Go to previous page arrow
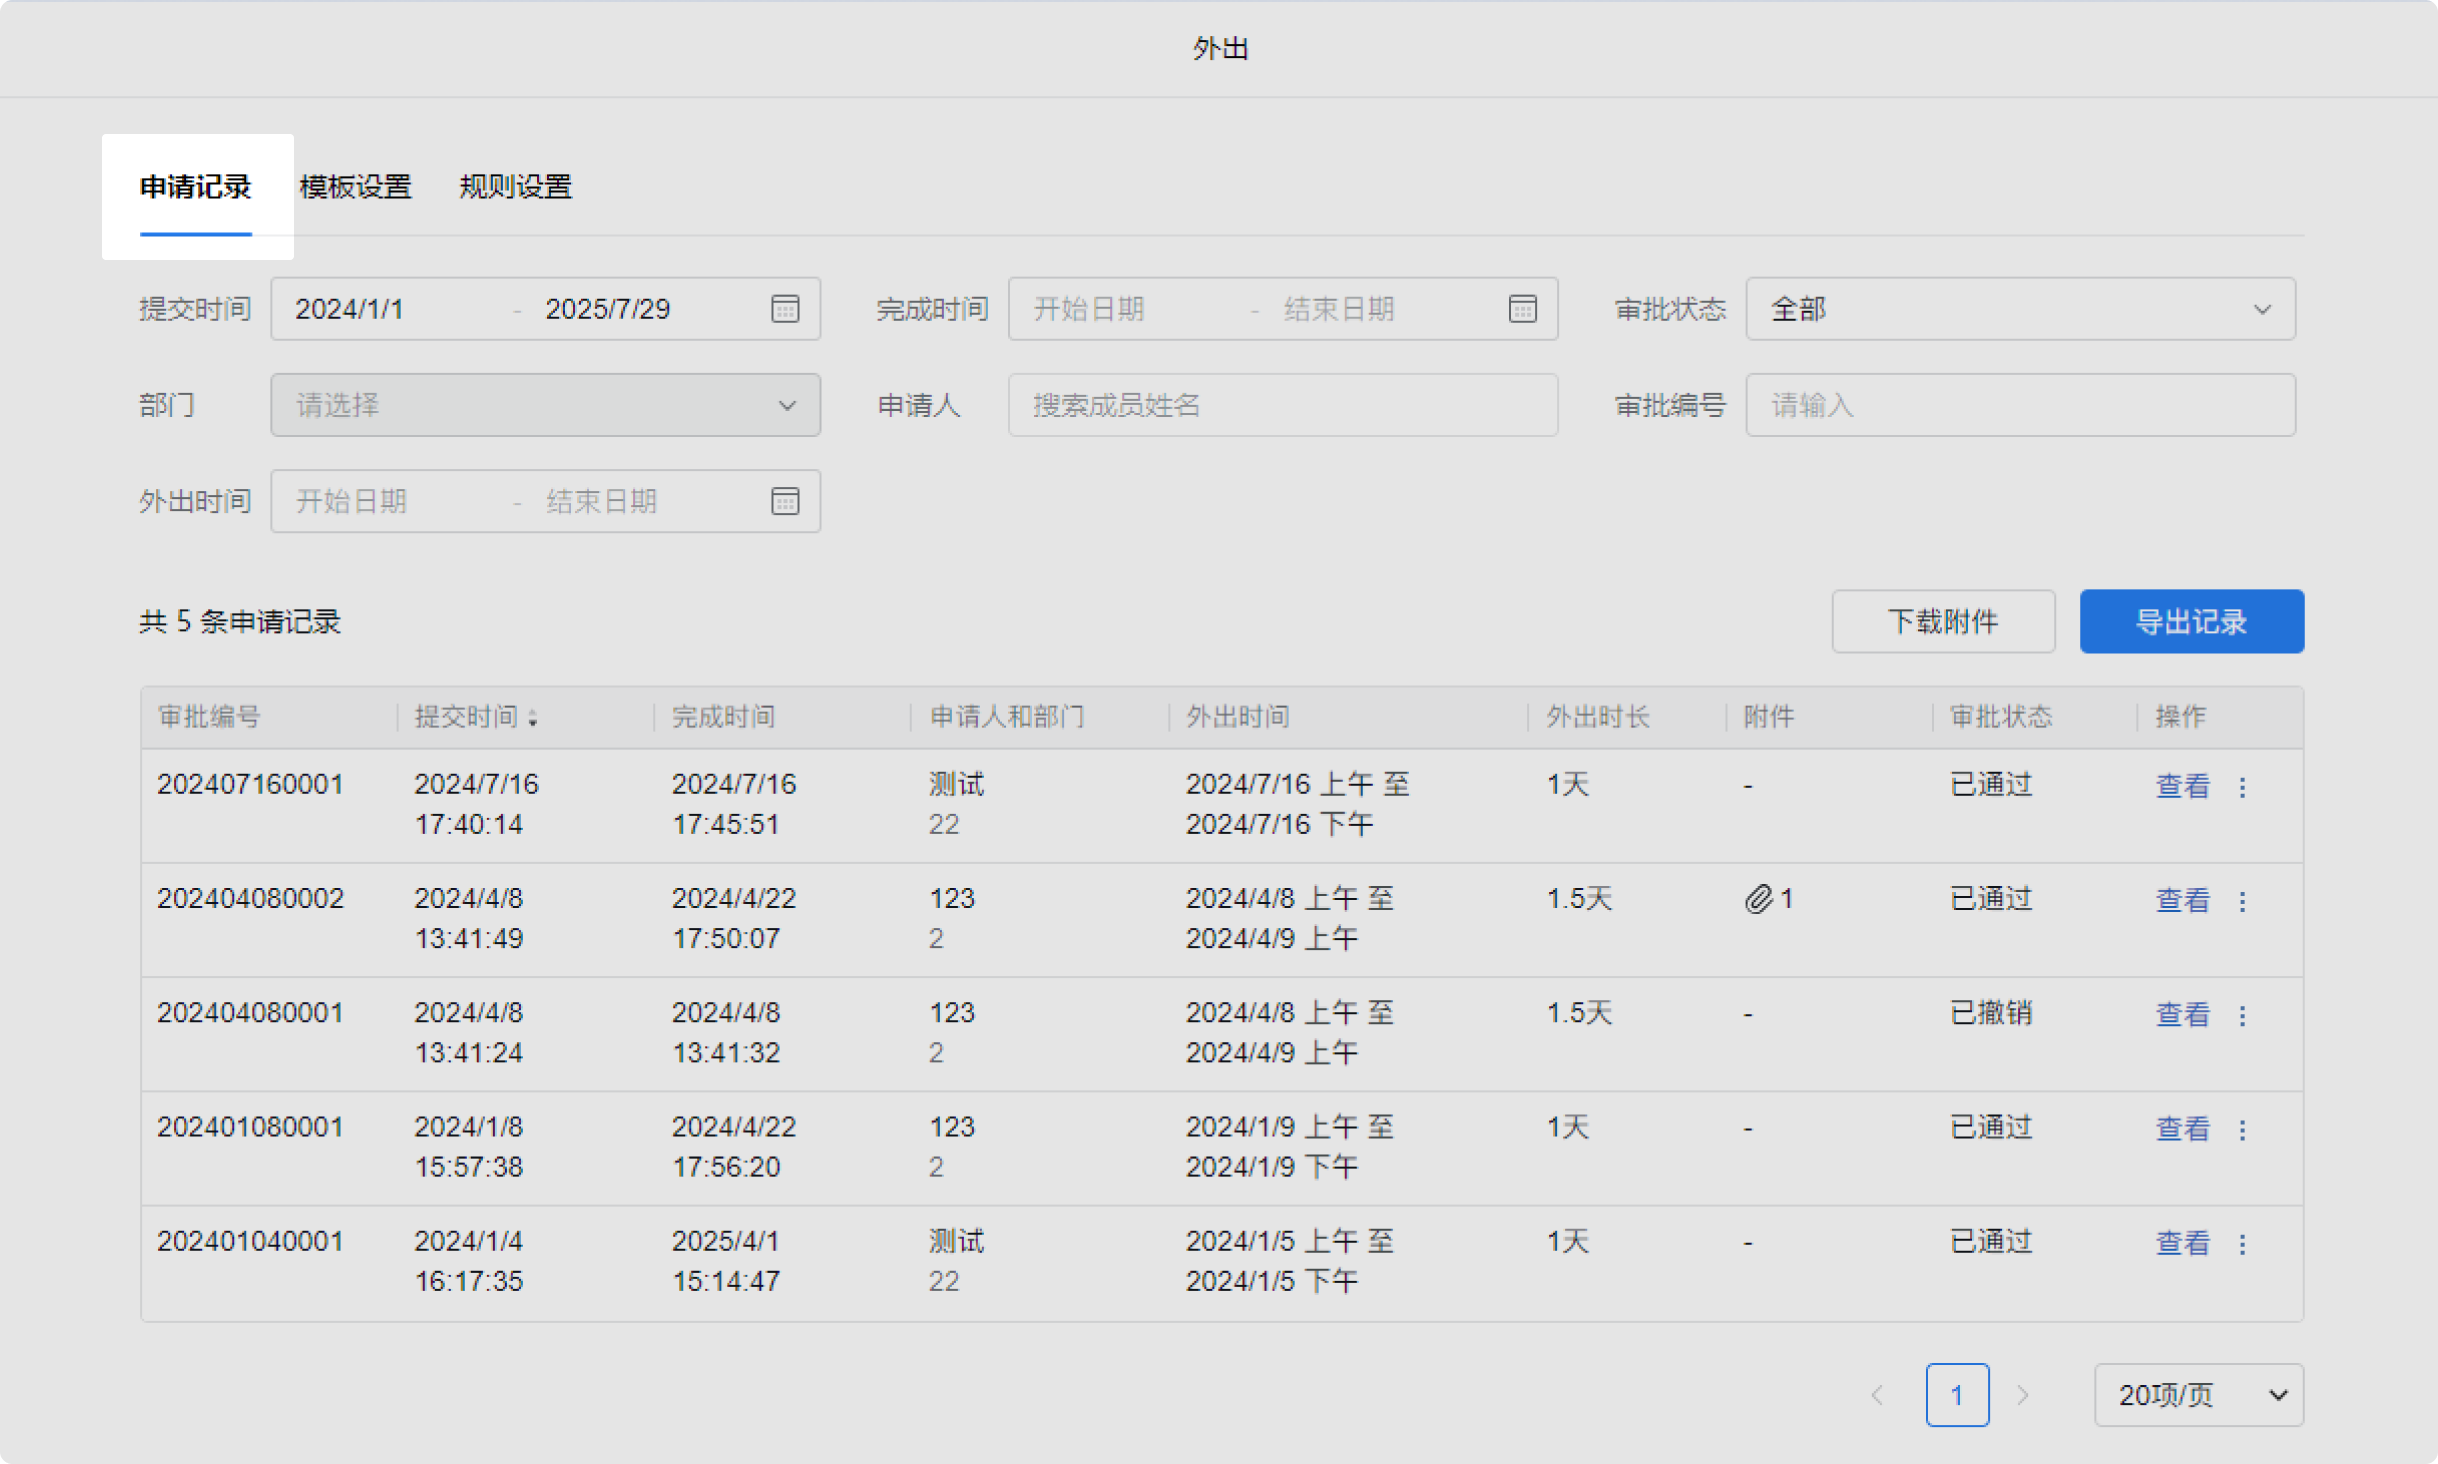2438x1464 pixels. [x=1877, y=1395]
